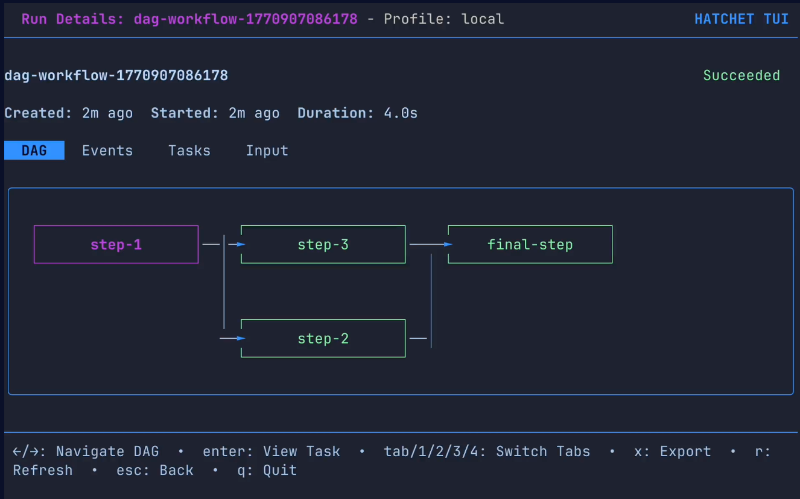
Task: Open the Input tab
Action: 267,151
